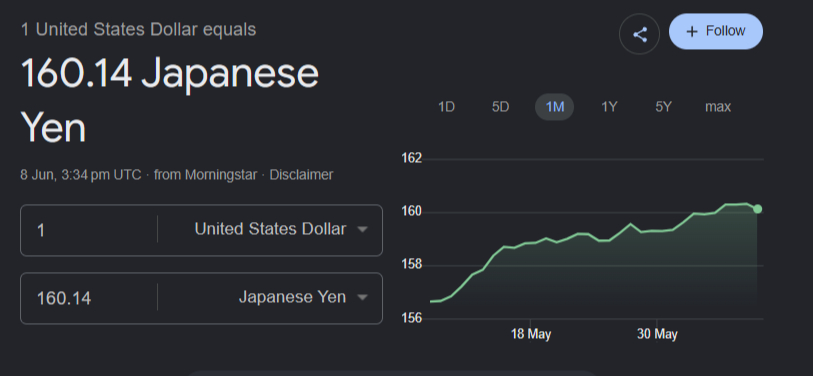This screenshot has height=376, width=813.
Task: Click the 162 axis value
Action: [x=412, y=158]
